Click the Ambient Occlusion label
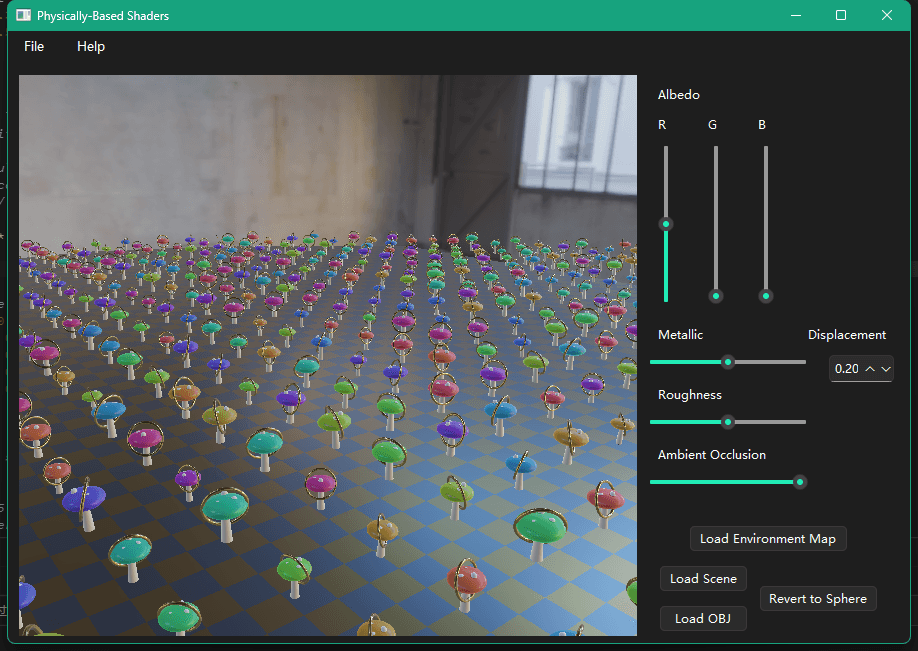Viewport: 918px width, 651px height. coord(711,454)
